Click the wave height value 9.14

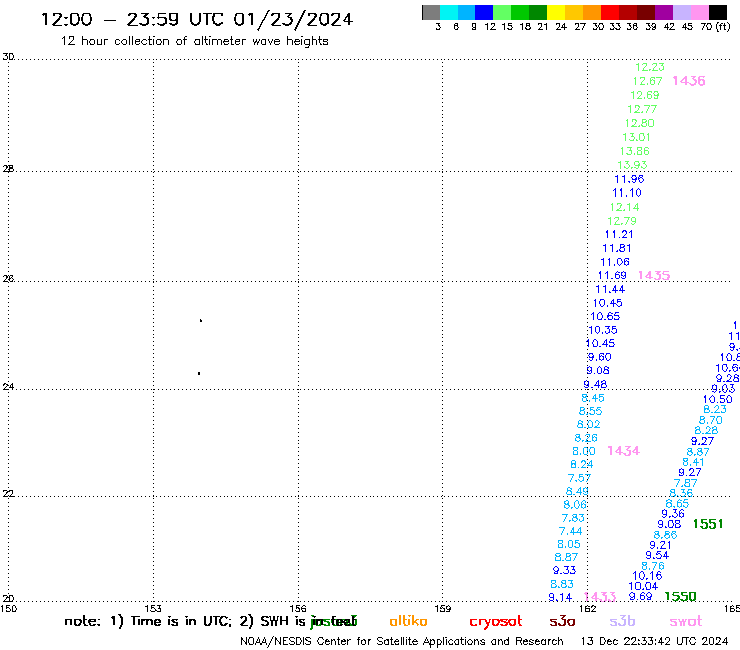(560, 598)
